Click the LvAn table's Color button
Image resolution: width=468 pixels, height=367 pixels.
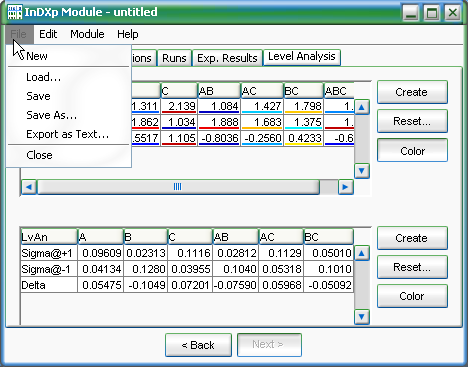(412, 296)
